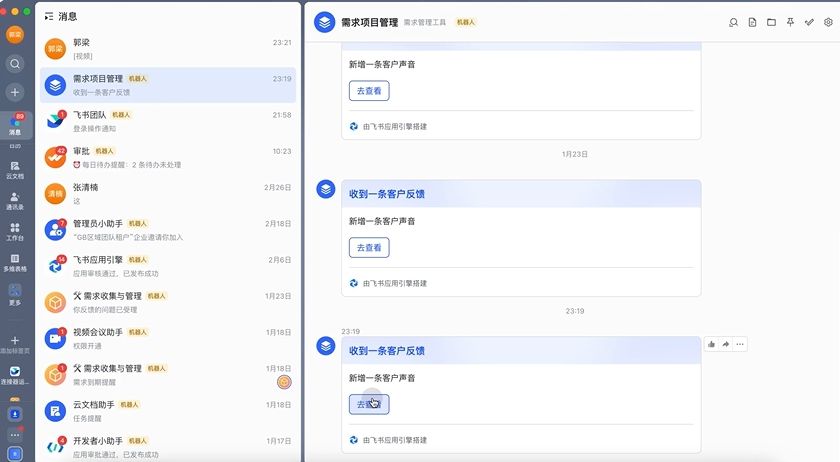Click the orange round icon in 需求到期提醒 row
Image resolution: width=840 pixels, height=462 pixels.
[284, 382]
